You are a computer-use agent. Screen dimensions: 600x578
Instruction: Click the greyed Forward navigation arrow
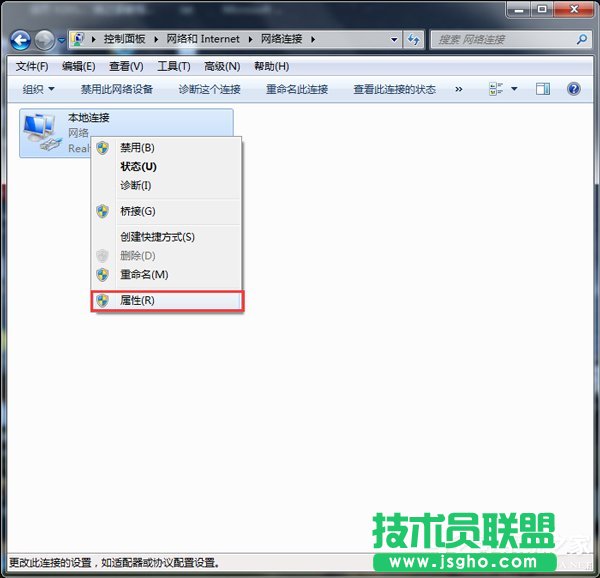coord(44,40)
